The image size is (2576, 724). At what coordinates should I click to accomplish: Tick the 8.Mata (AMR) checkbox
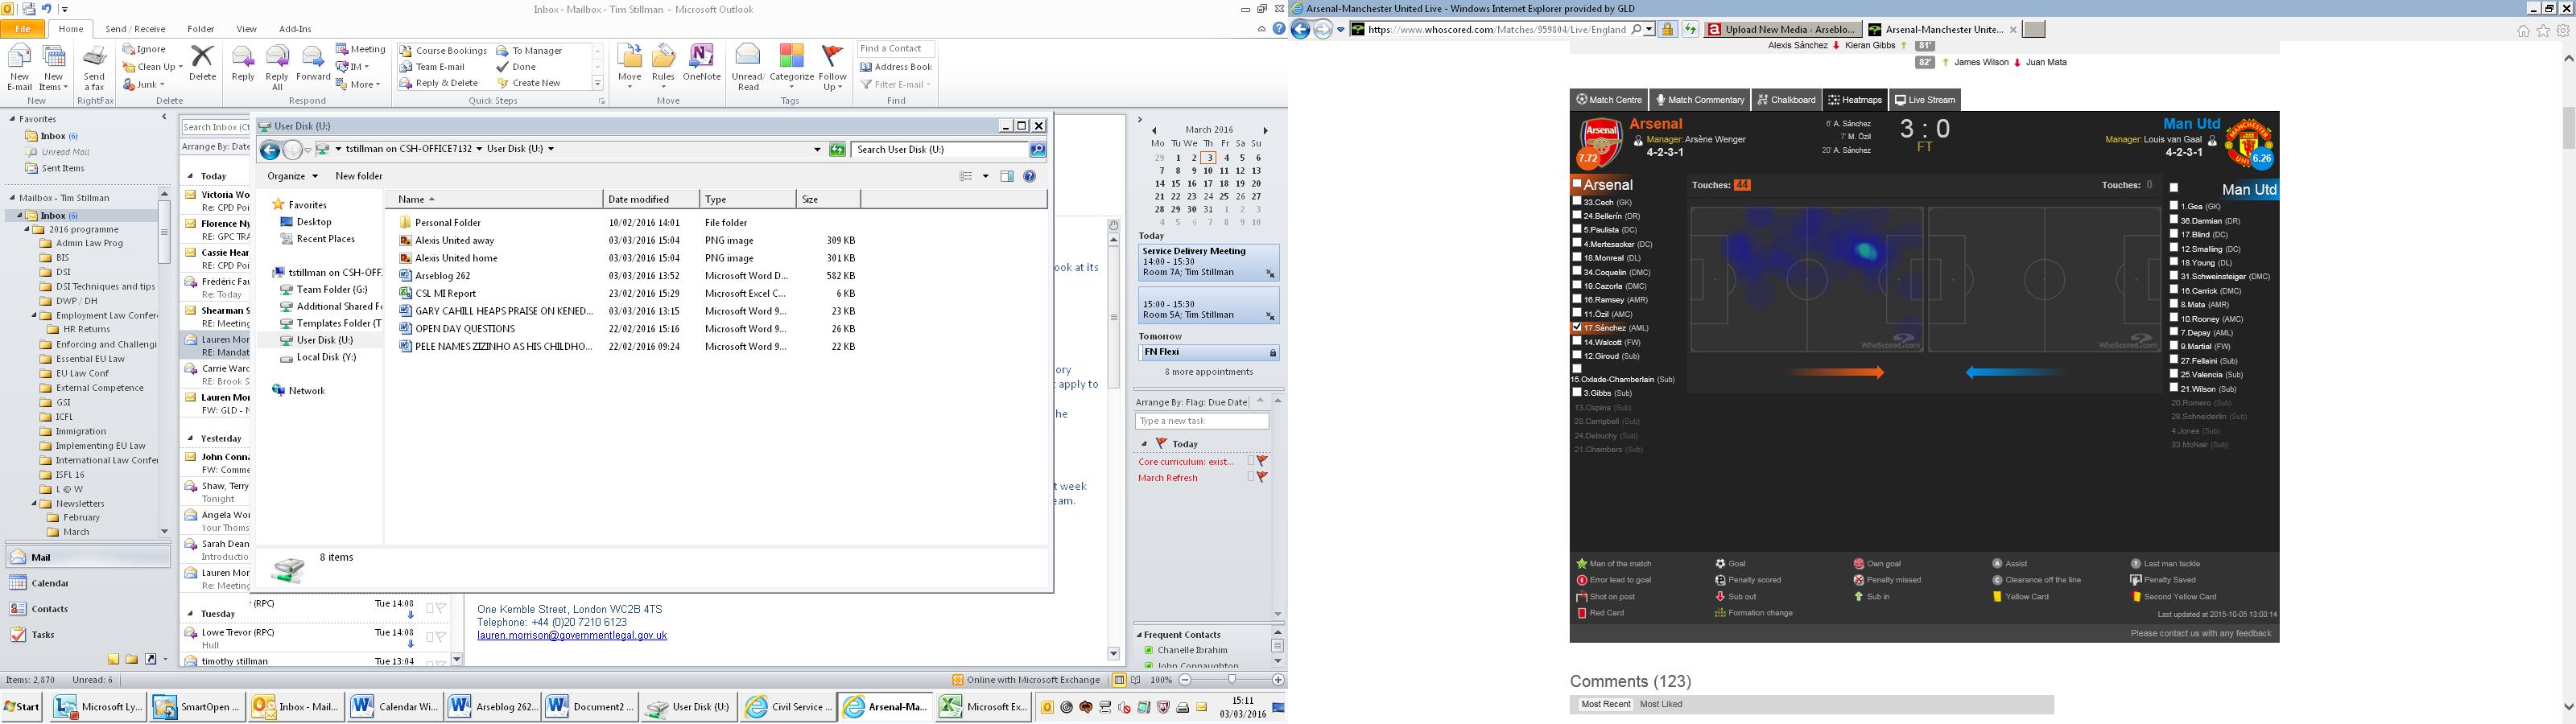tap(2174, 304)
